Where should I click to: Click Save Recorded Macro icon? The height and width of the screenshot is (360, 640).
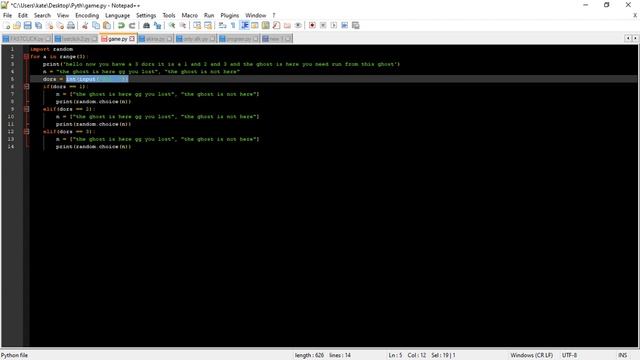(x=356, y=25)
